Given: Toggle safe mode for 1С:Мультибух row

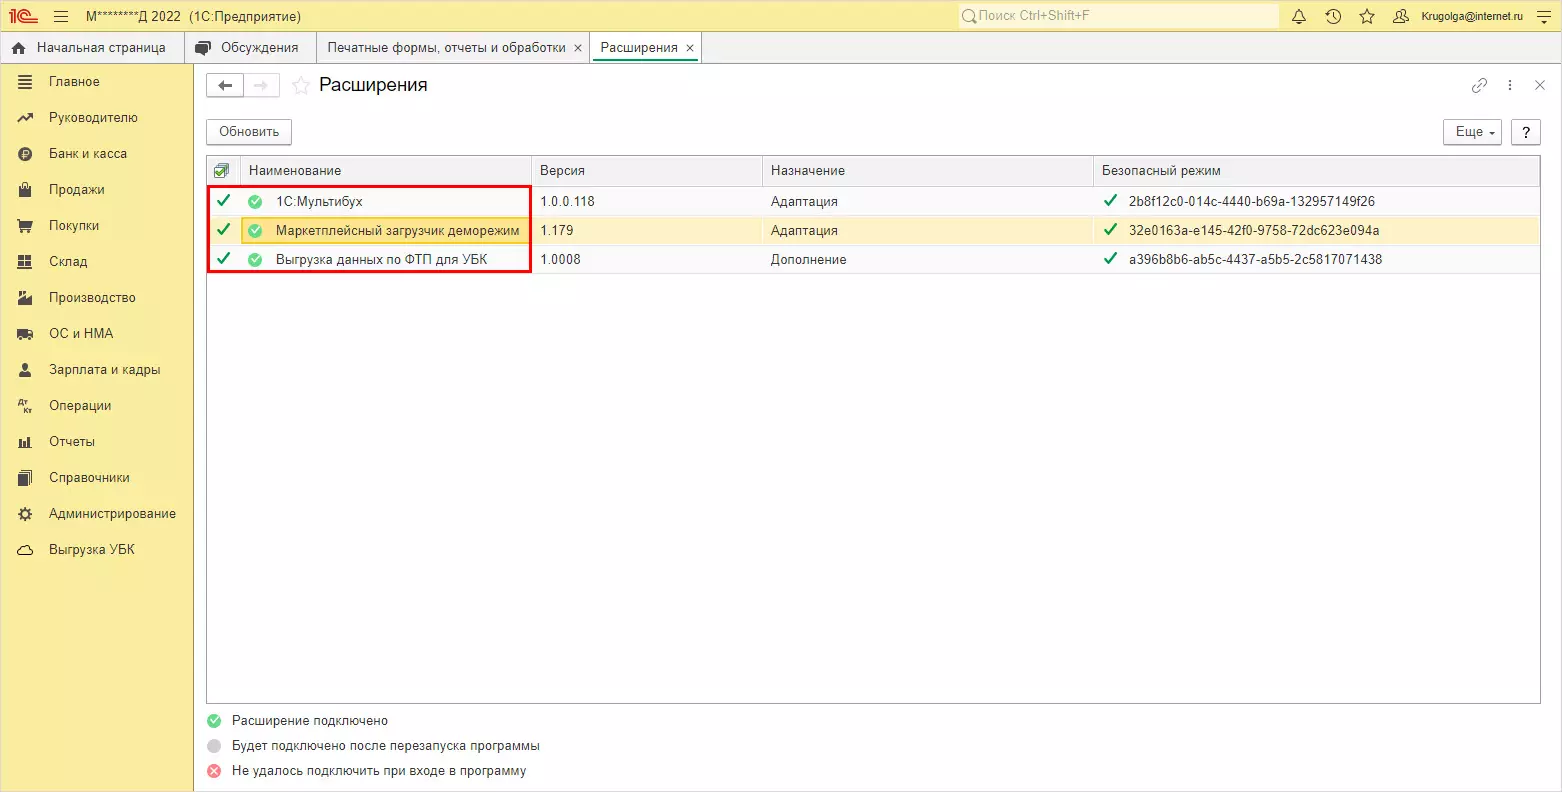Looking at the screenshot, I should point(1111,201).
